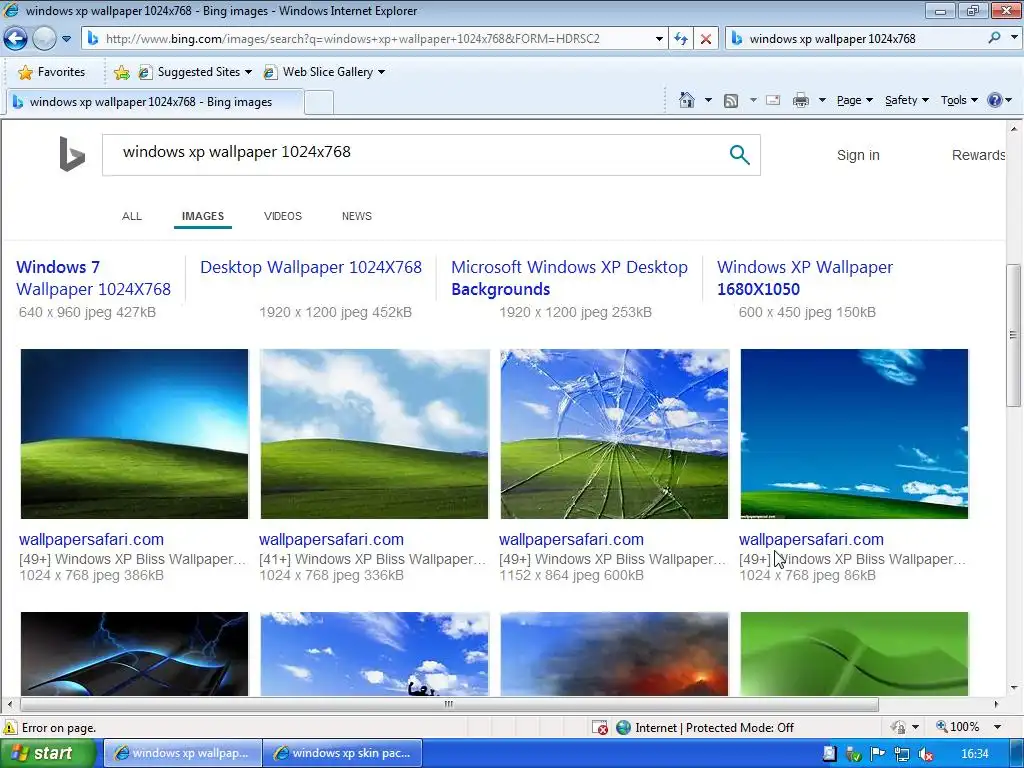Open Desktop Wallpaper 1024X768 suggestion
The image size is (1024, 768).
[x=311, y=267]
